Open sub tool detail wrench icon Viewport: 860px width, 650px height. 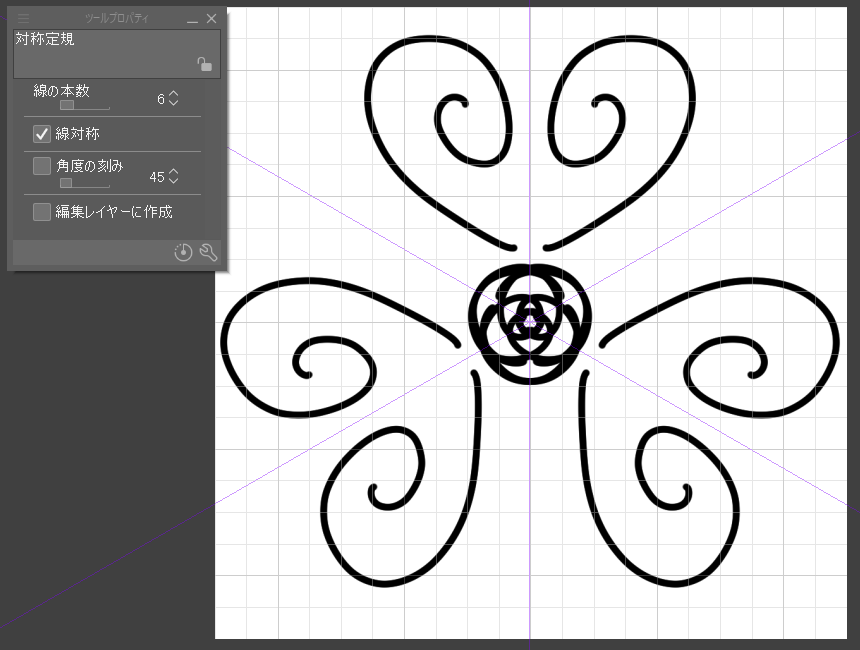pos(208,253)
